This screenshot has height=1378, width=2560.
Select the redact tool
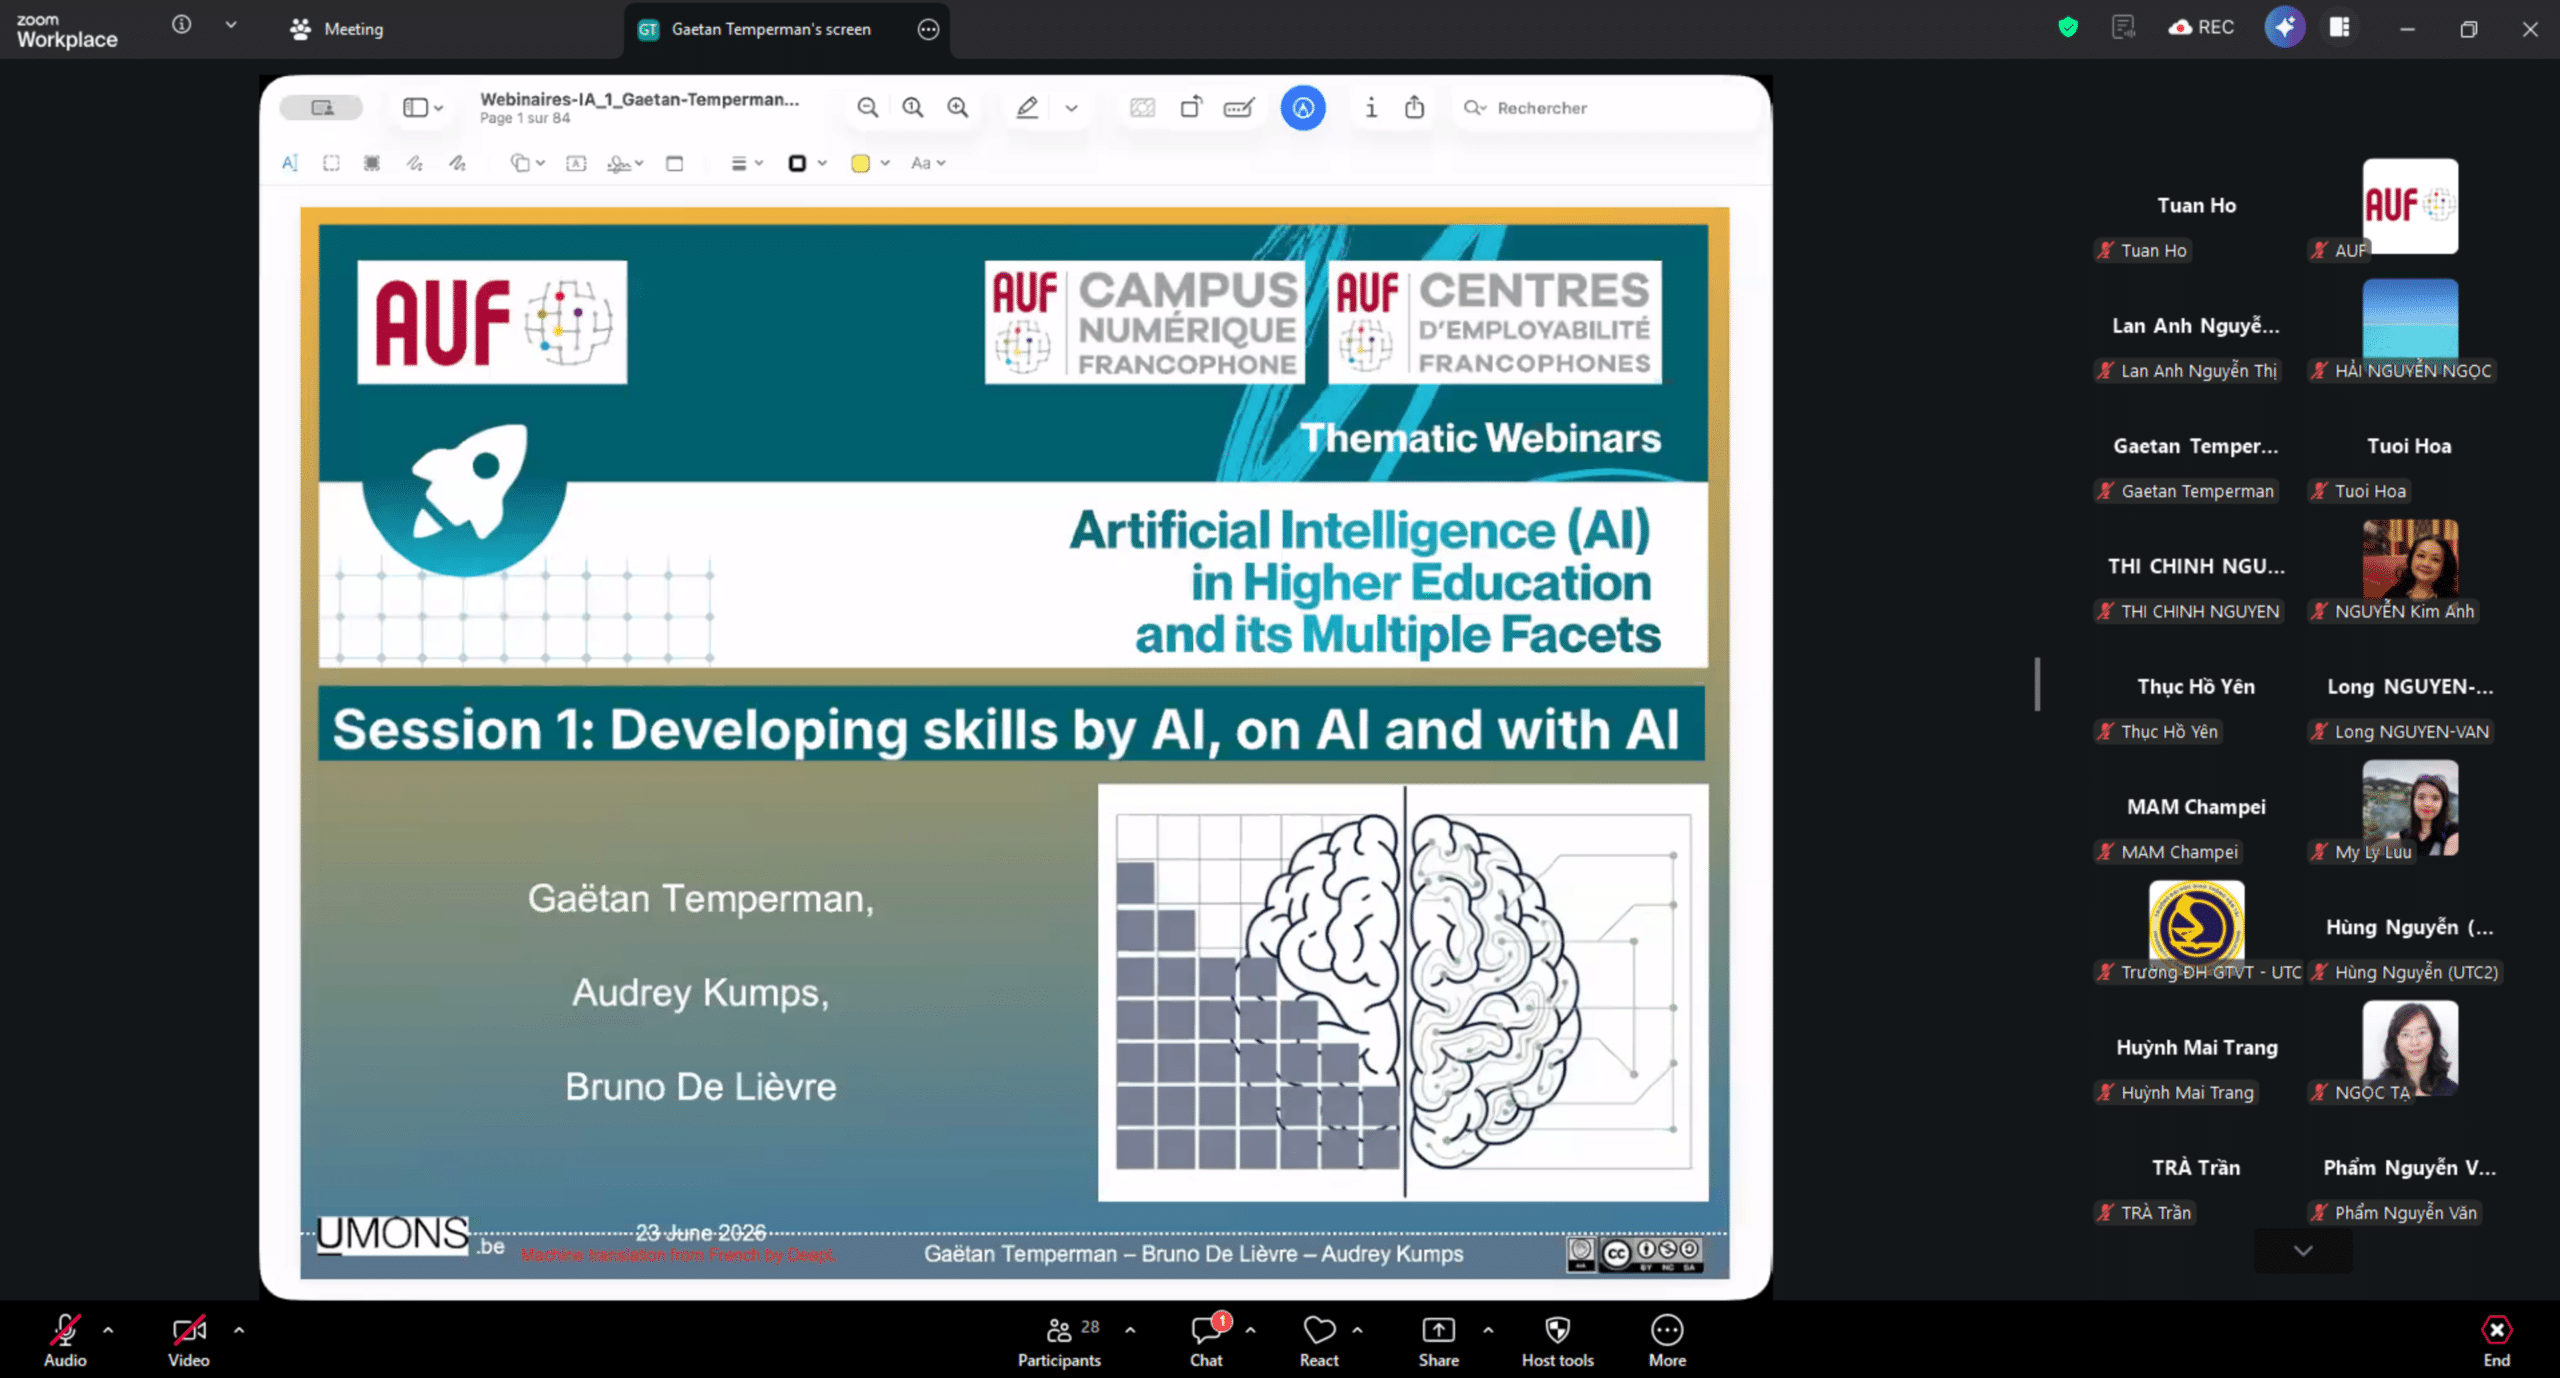pos(371,163)
